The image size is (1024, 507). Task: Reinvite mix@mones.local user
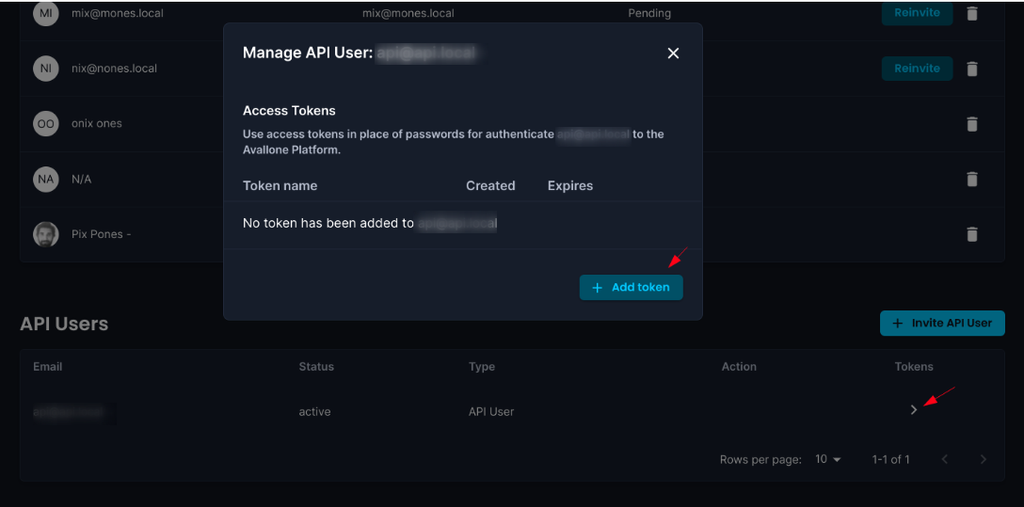pos(917,13)
